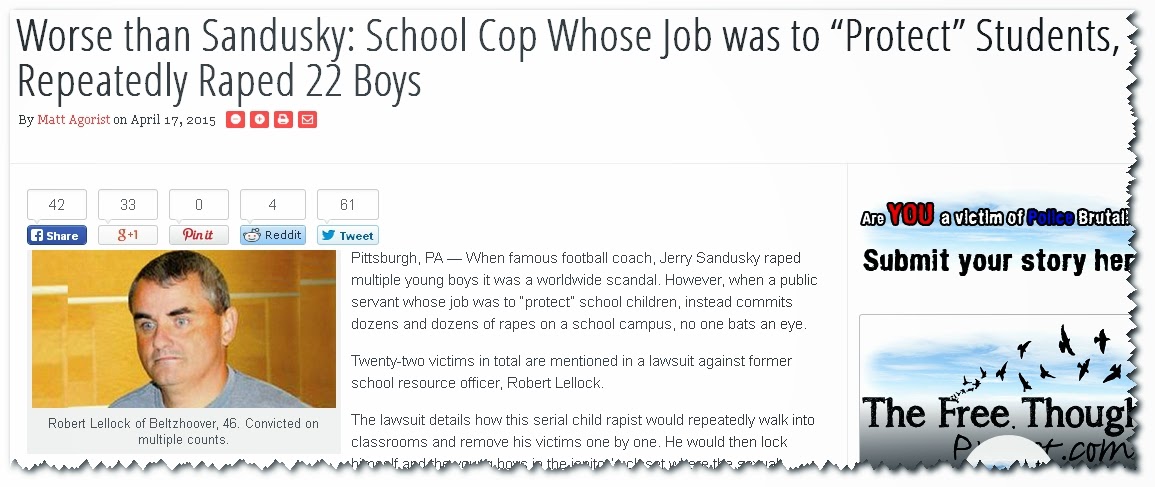This screenshot has width=1155, height=487.
Task: Print the article via the printer icon
Action: point(284,119)
